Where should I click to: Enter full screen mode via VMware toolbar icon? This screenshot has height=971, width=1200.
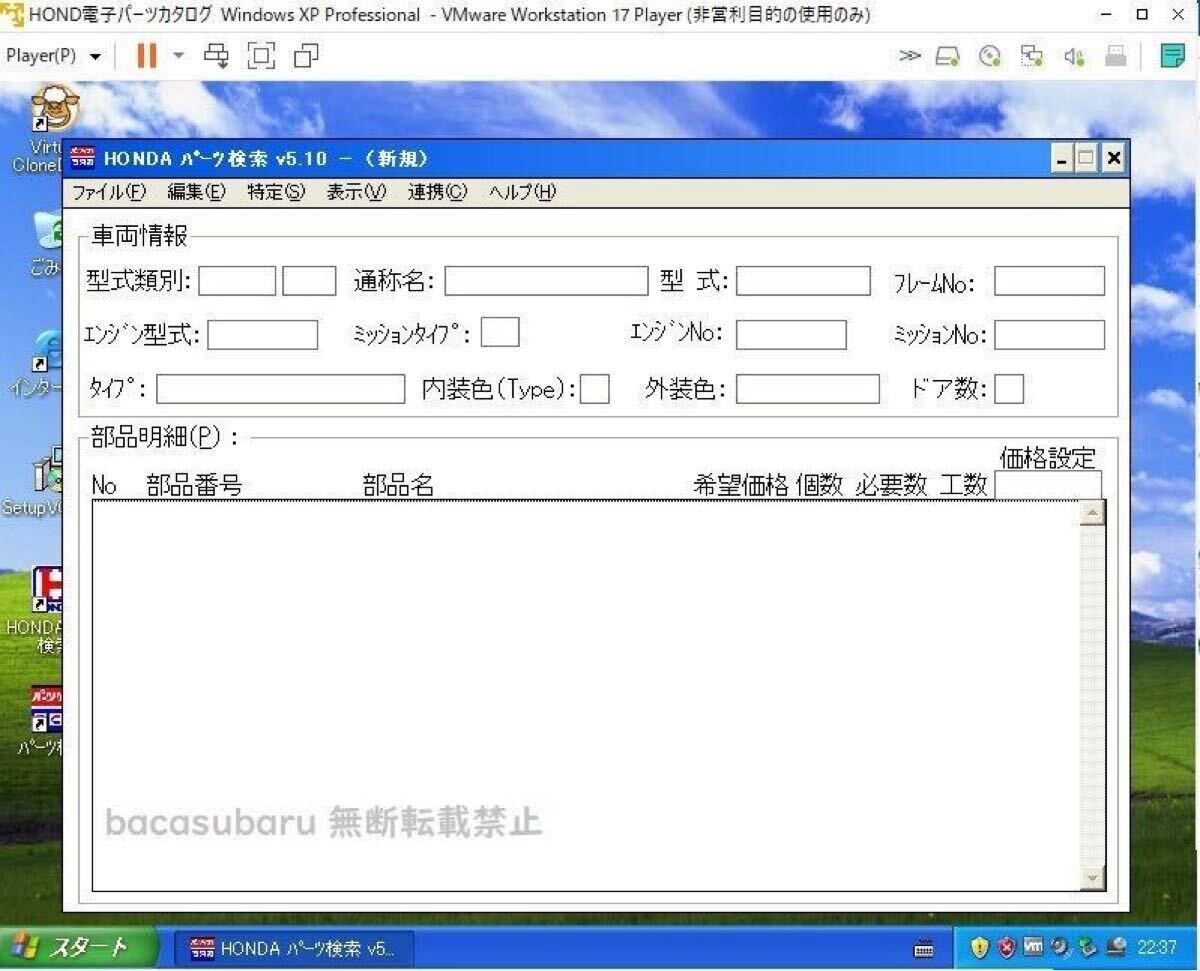coord(261,55)
